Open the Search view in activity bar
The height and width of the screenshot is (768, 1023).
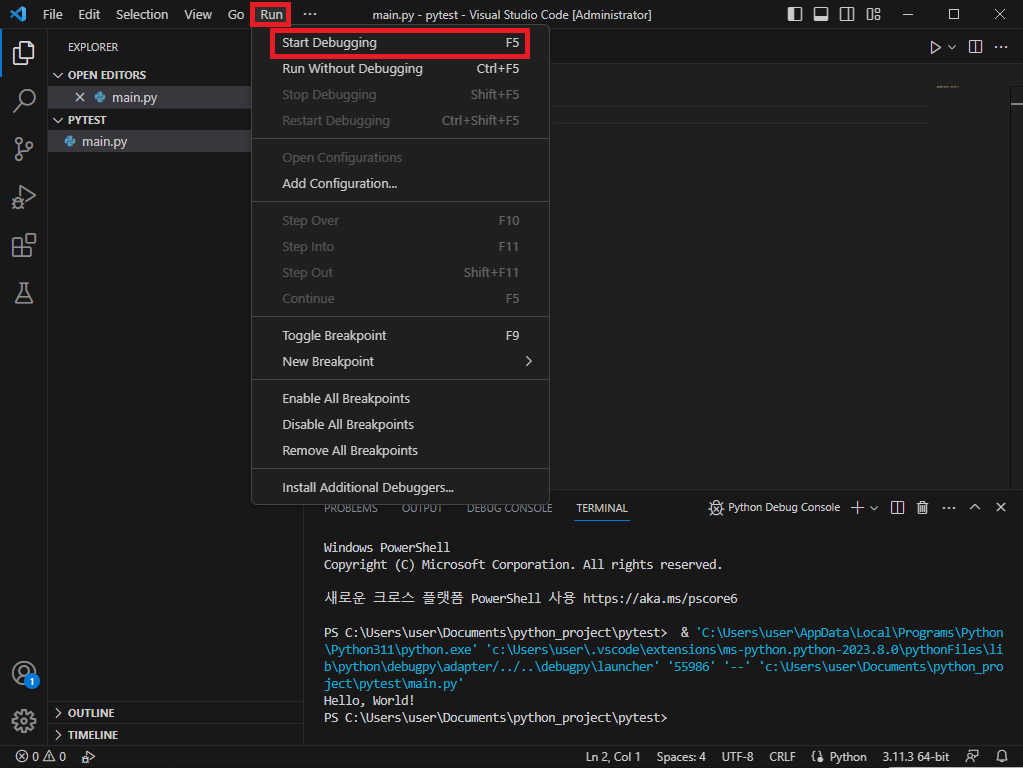click(23, 101)
